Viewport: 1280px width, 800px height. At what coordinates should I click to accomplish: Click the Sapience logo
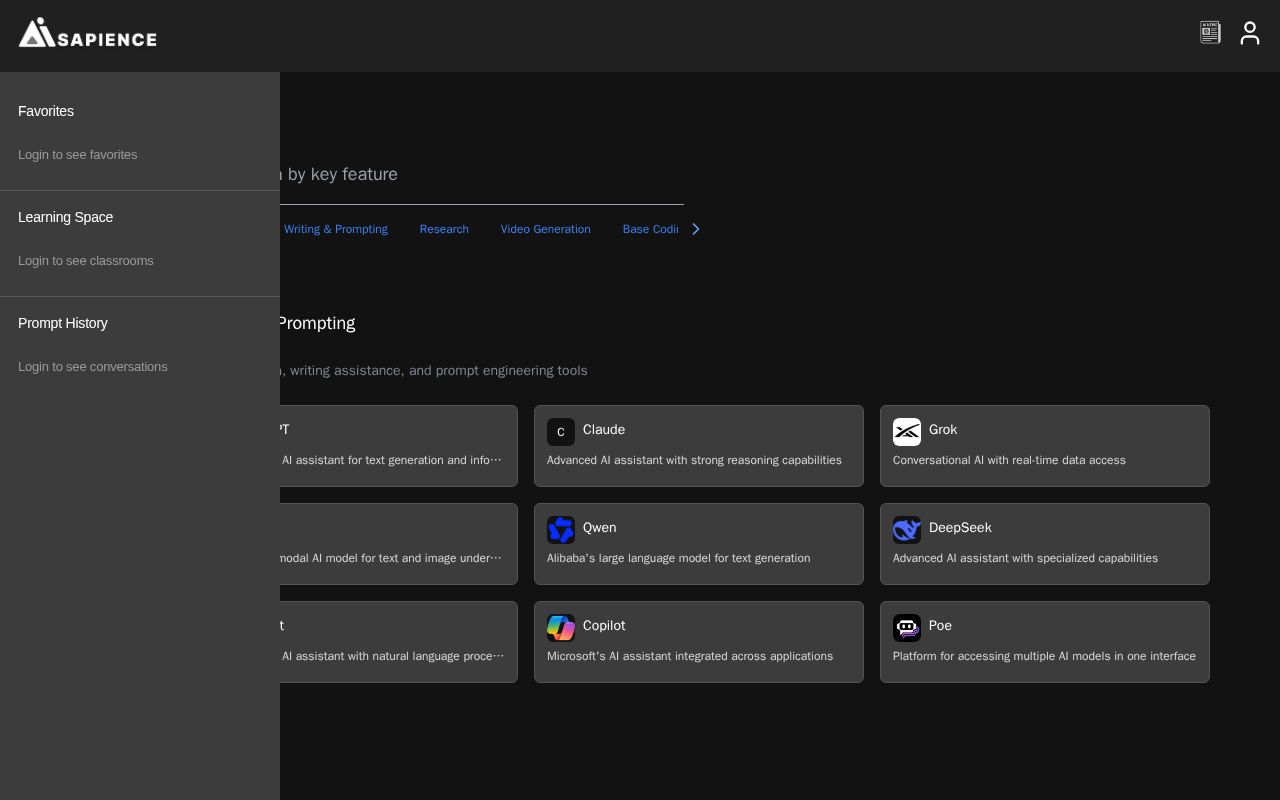pyautogui.click(x=88, y=33)
